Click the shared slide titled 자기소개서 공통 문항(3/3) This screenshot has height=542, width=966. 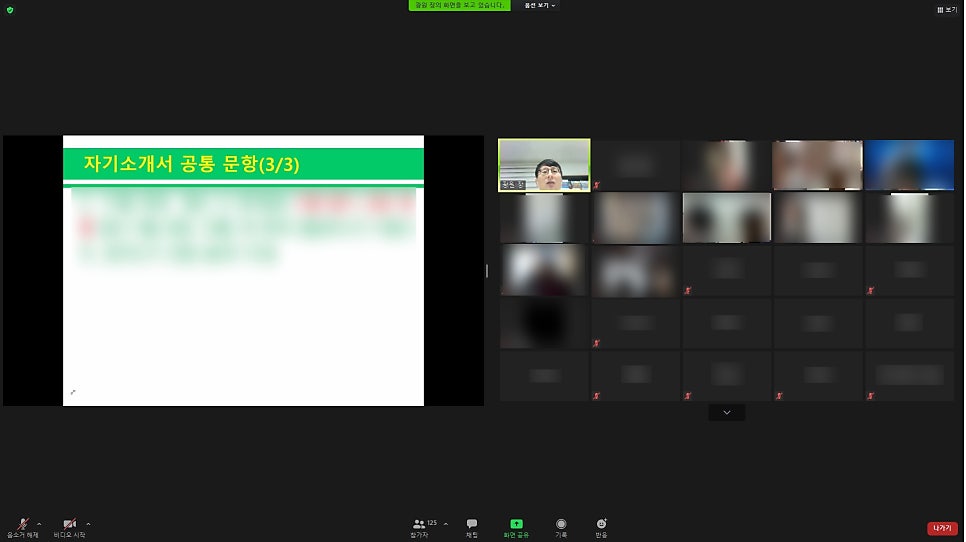[x=243, y=270]
